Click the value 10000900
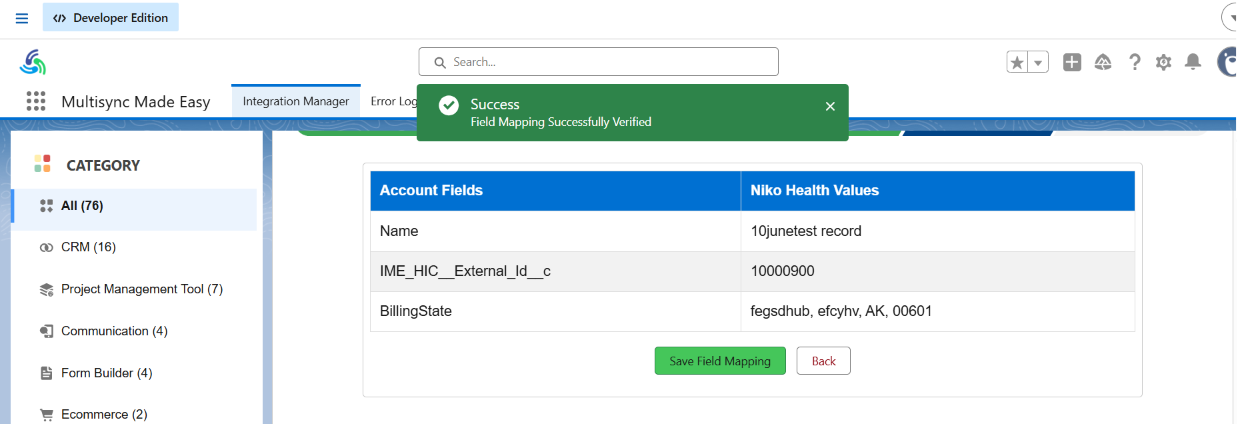Viewport: 1237px width, 424px height. 783,271
